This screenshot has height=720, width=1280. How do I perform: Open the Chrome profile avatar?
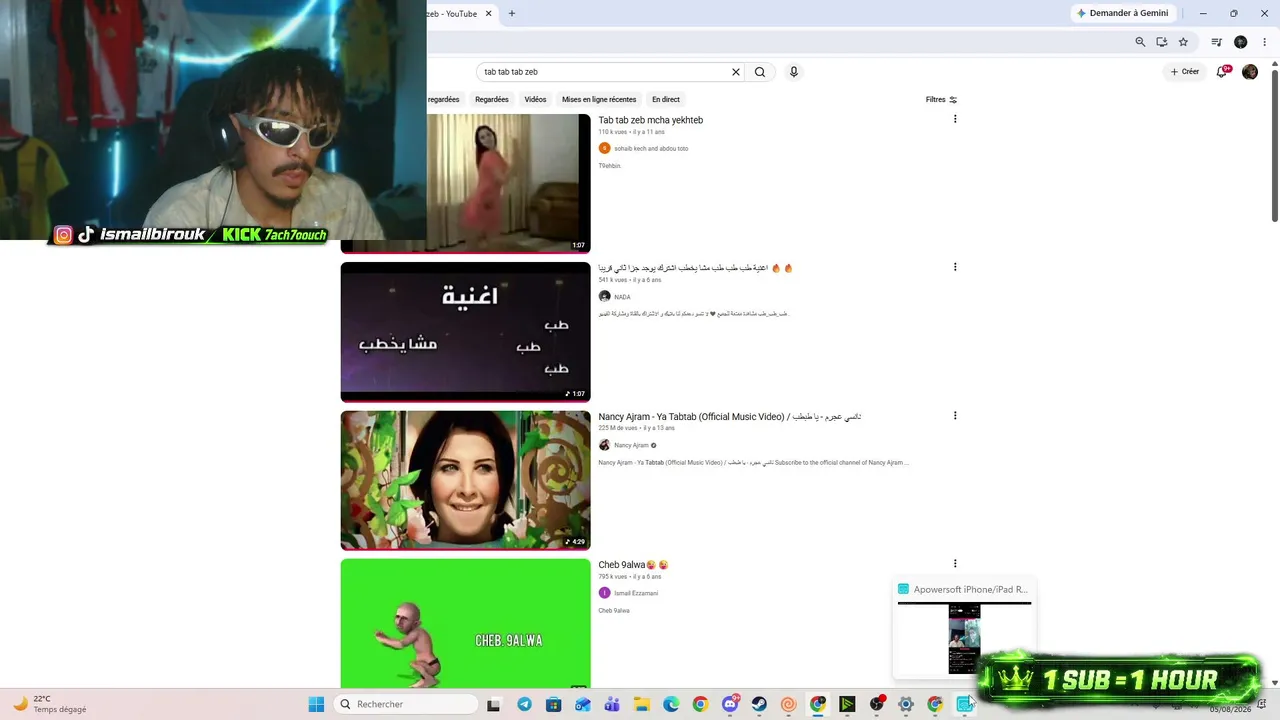point(1241,42)
